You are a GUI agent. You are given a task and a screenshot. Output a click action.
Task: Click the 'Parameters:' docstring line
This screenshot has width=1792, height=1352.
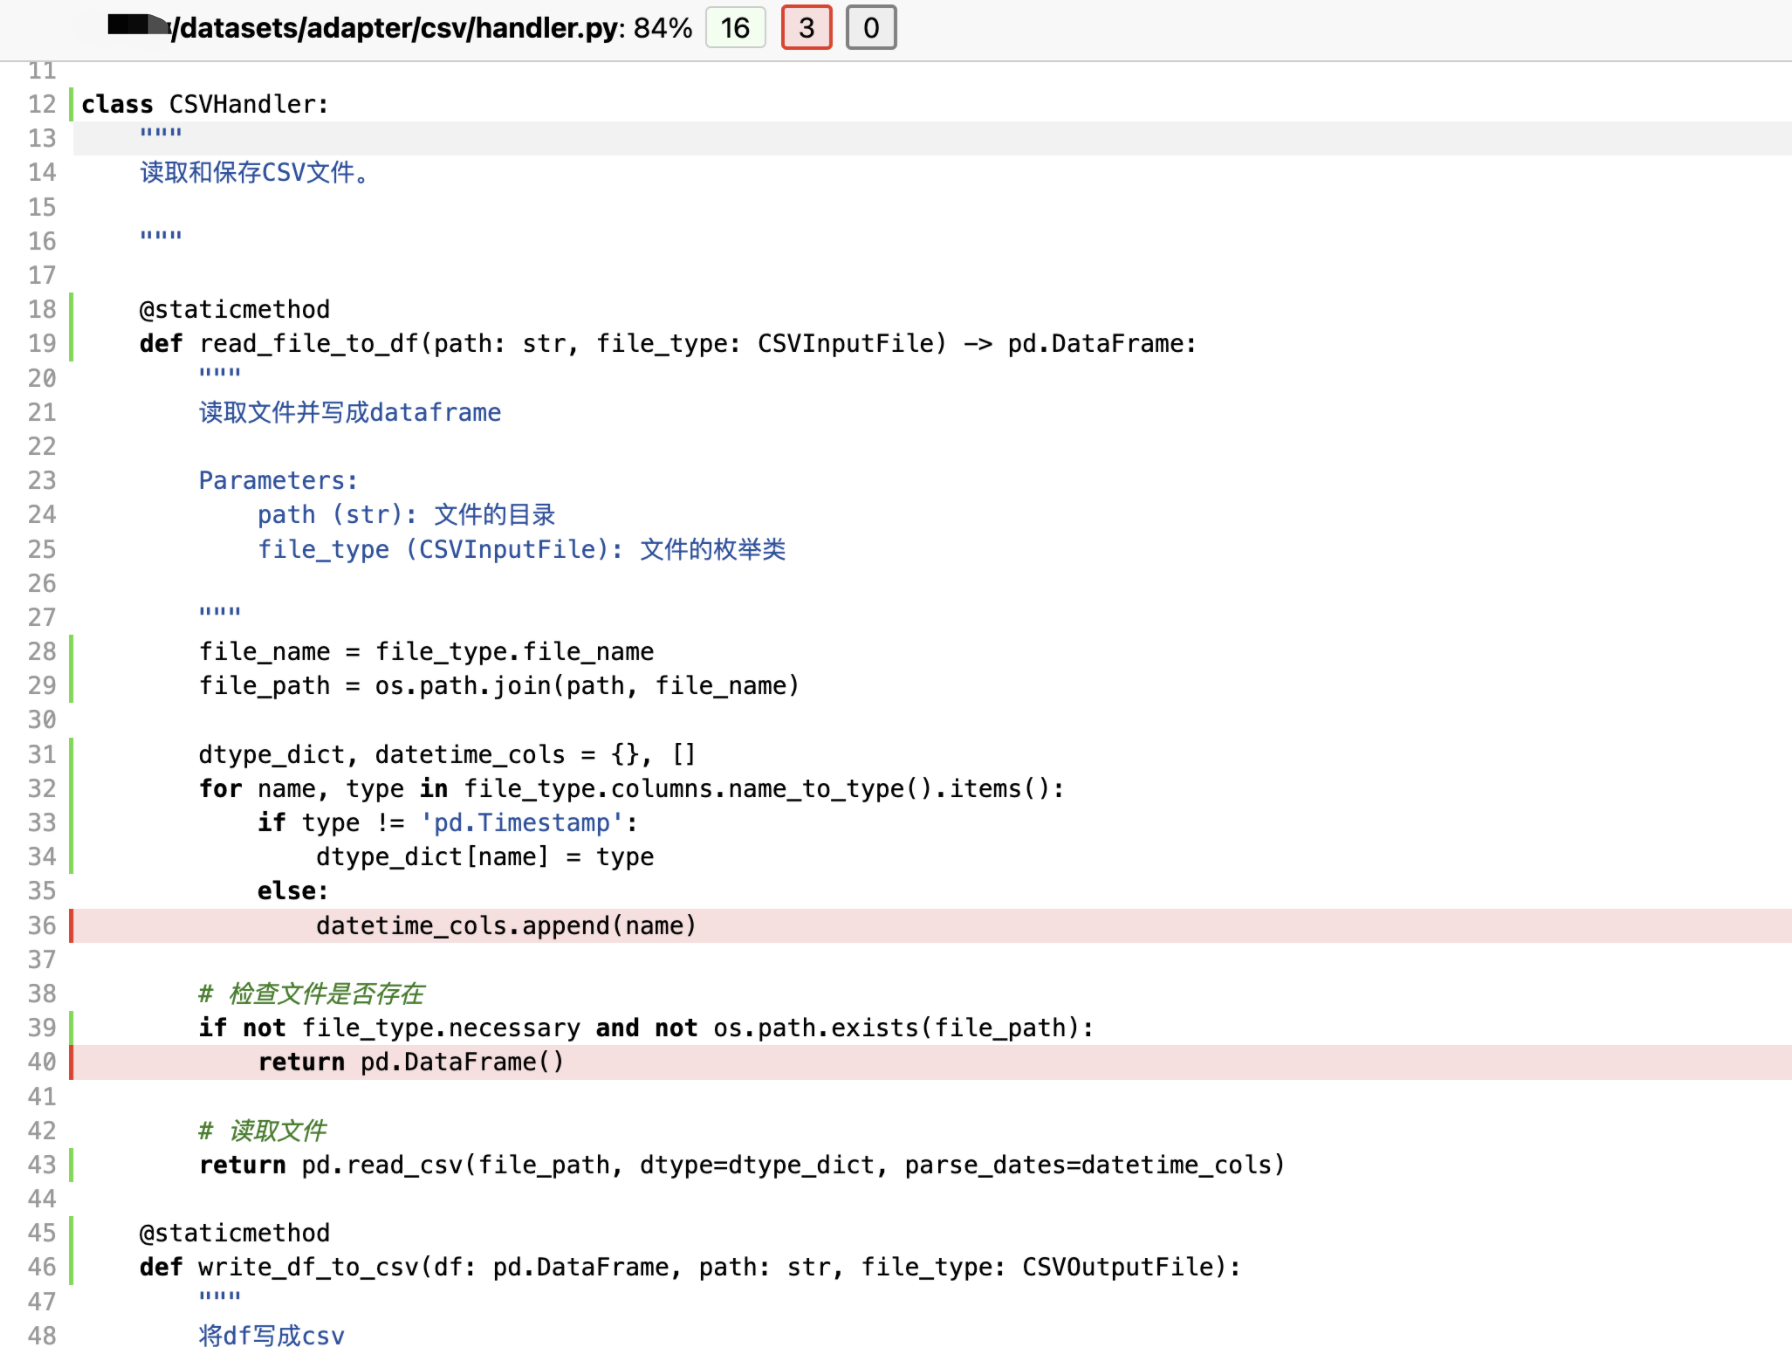click(x=278, y=481)
